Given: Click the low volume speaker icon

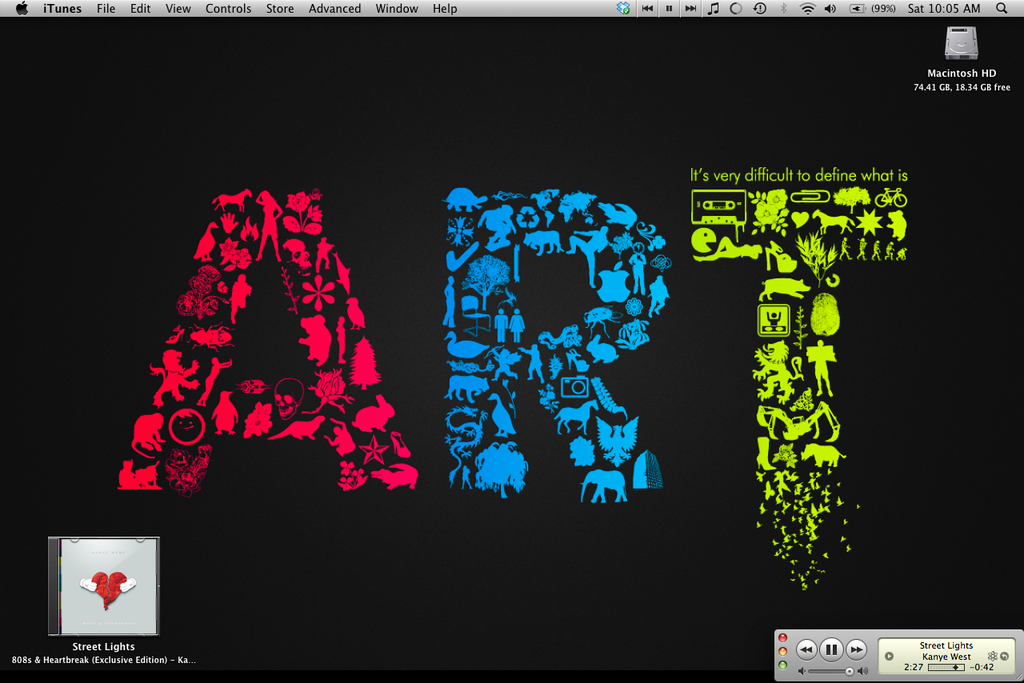Looking at the screenshot, I should (x=801, y=671).
